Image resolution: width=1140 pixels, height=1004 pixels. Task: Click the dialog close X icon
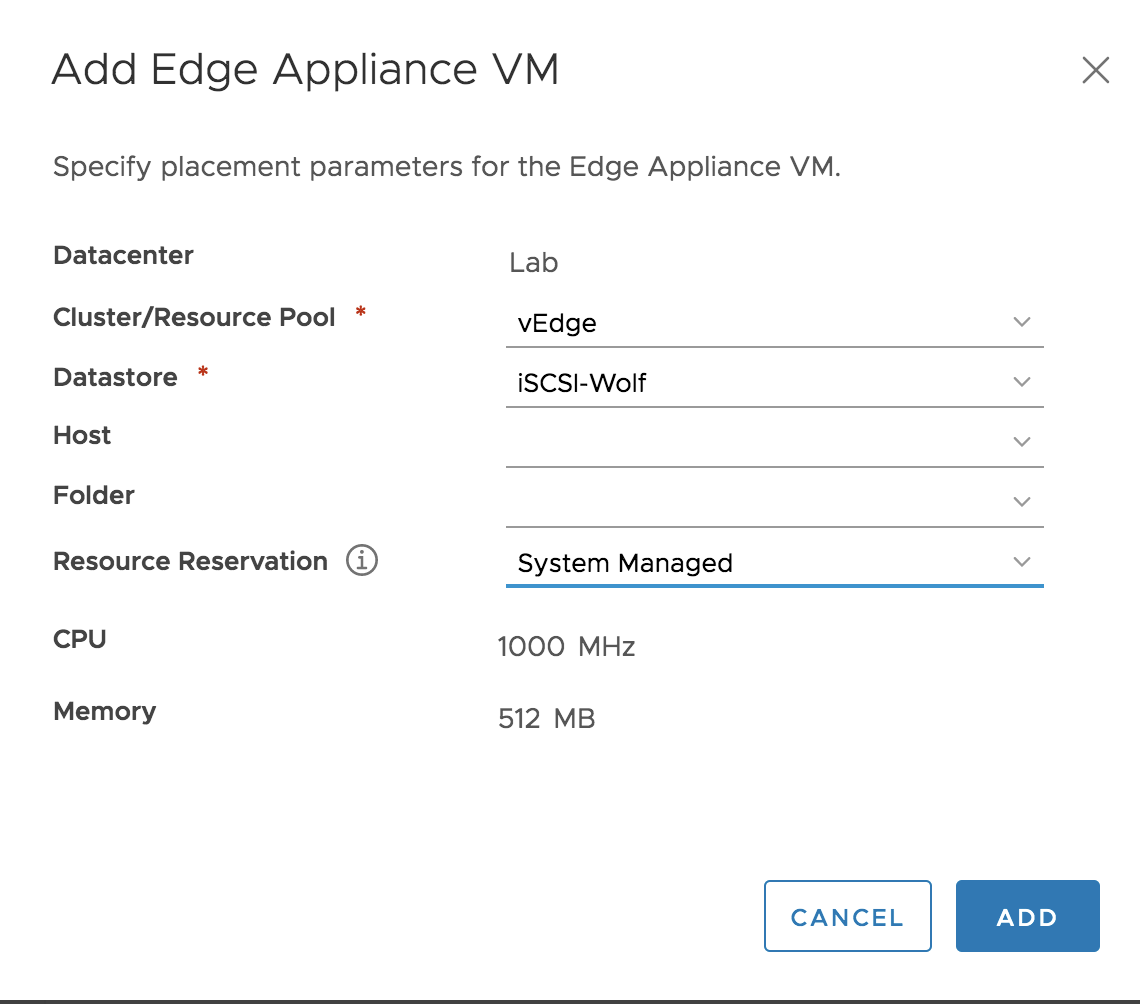pyautogui.click(x=1096, y=70)
